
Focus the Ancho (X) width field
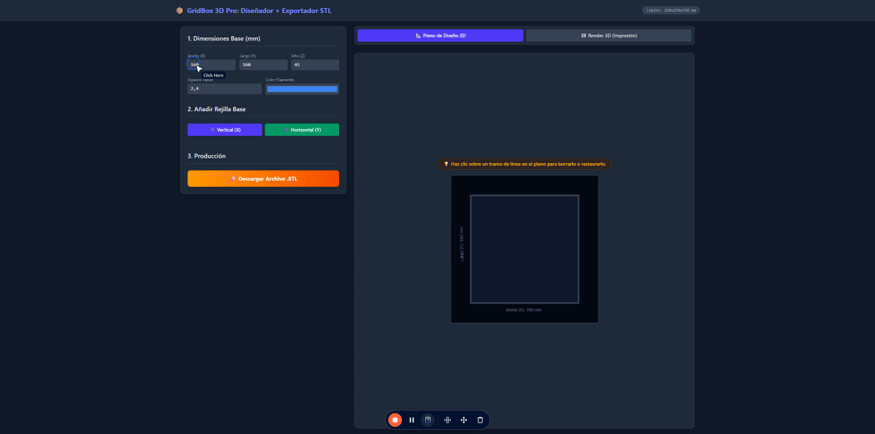click(x=211, y=65)
